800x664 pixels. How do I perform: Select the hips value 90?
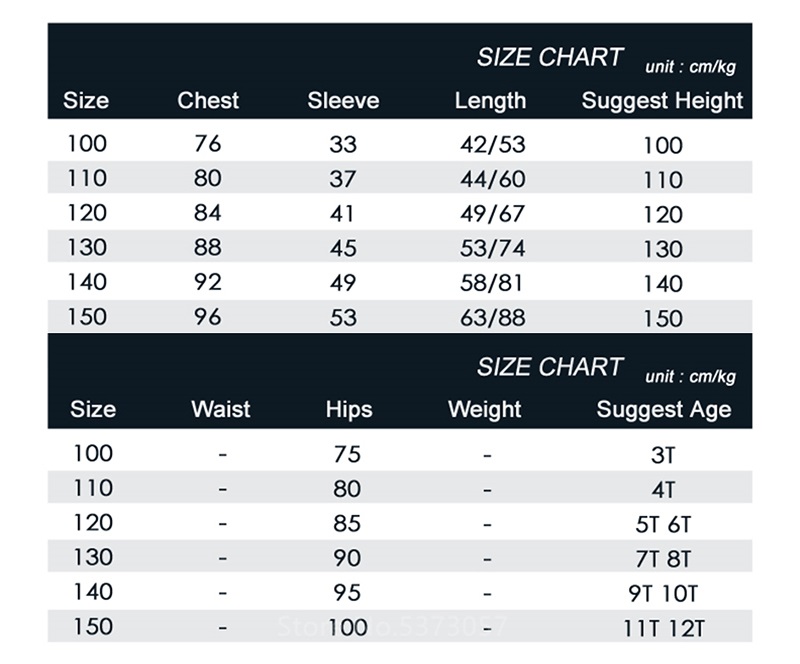[x=347, y=558]
